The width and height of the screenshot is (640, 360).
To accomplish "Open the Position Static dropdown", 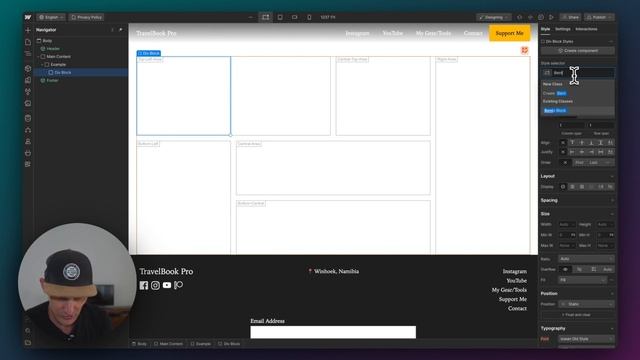I will click(586, 304).
